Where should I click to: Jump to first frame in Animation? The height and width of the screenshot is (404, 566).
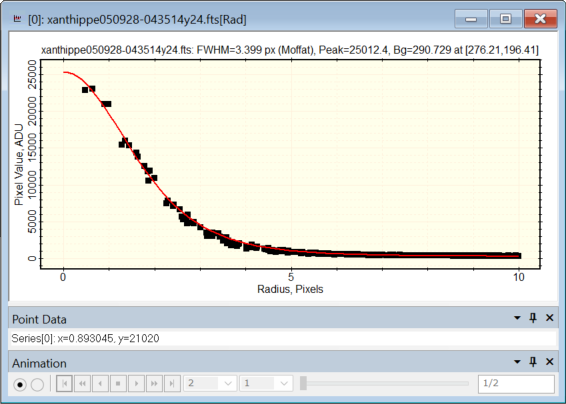pyautogui.click(x=65, y=383)
